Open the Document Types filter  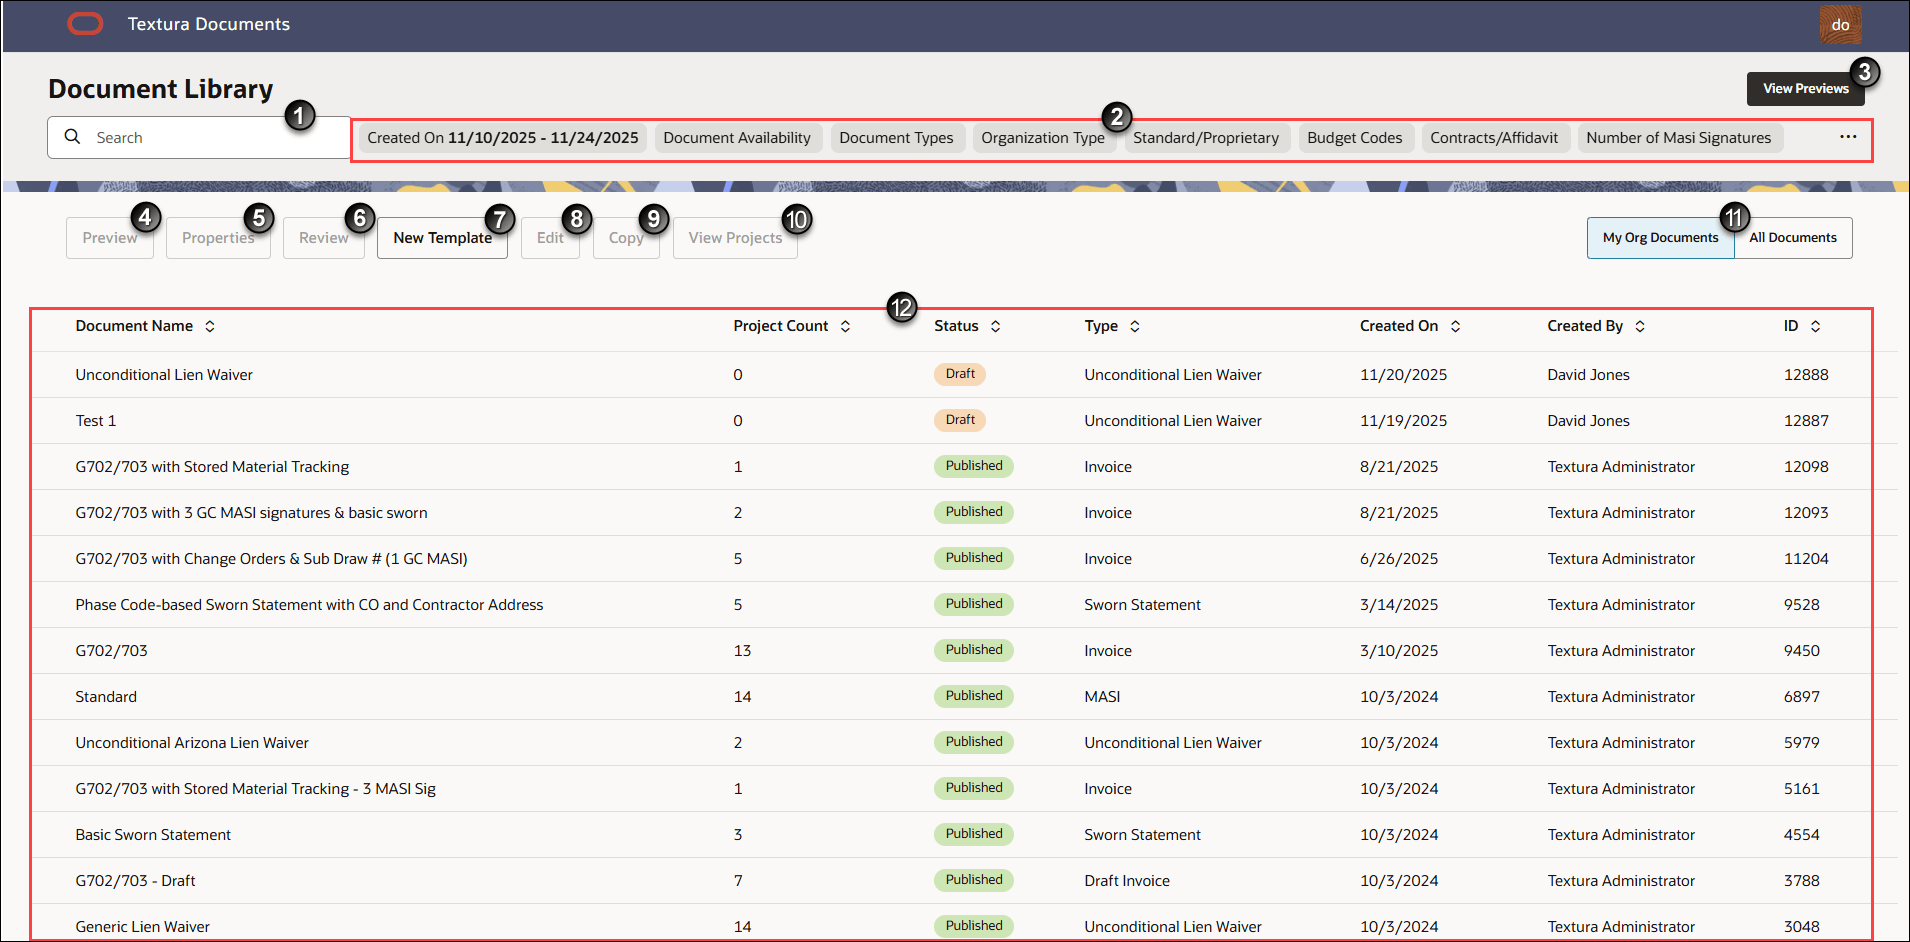tap(896, 137)
